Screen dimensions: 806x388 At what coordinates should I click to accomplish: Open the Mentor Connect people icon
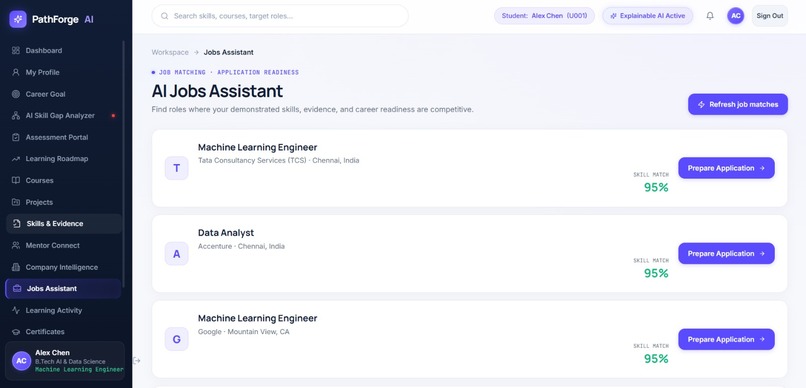16,245
